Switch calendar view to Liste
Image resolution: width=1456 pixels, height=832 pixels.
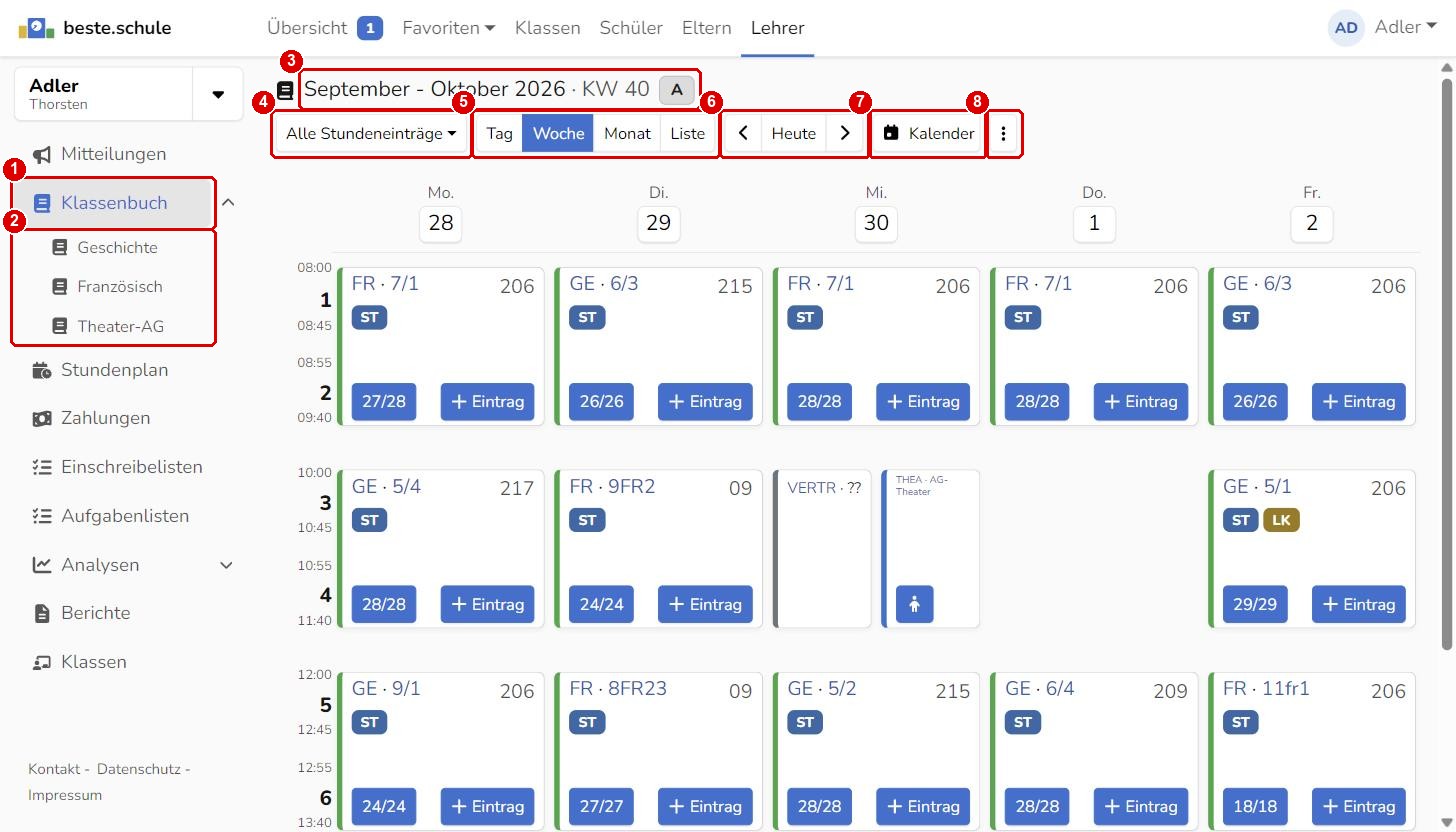[x=687, y=134]
